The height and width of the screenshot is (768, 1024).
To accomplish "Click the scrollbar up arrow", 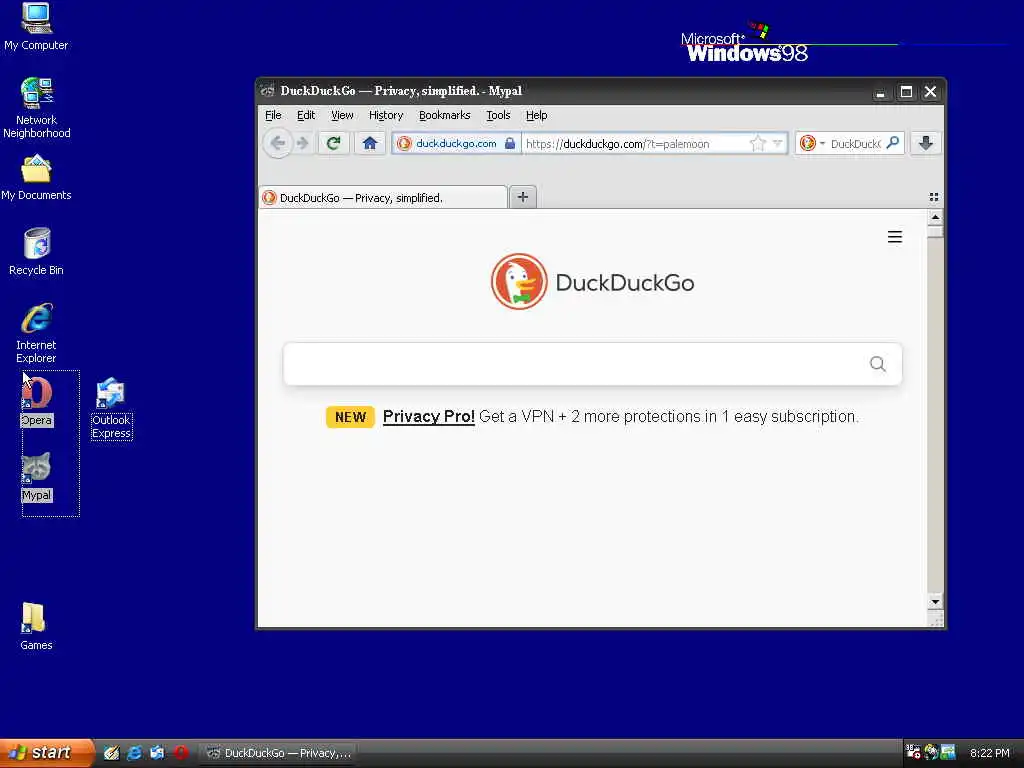I will coord(935,217).
